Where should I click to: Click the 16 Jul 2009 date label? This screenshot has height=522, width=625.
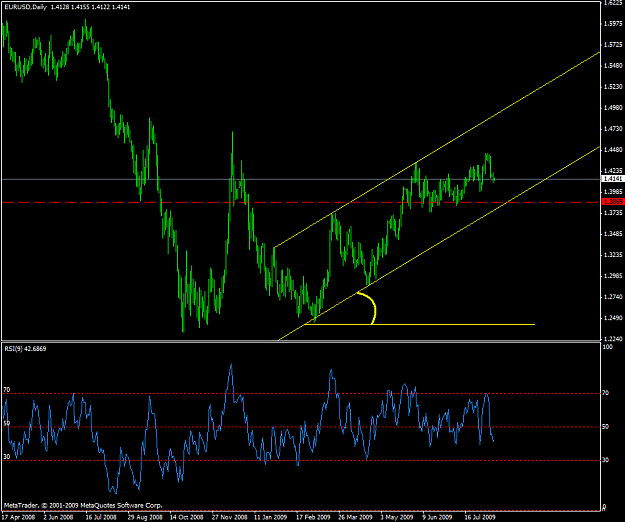[480, 517]
